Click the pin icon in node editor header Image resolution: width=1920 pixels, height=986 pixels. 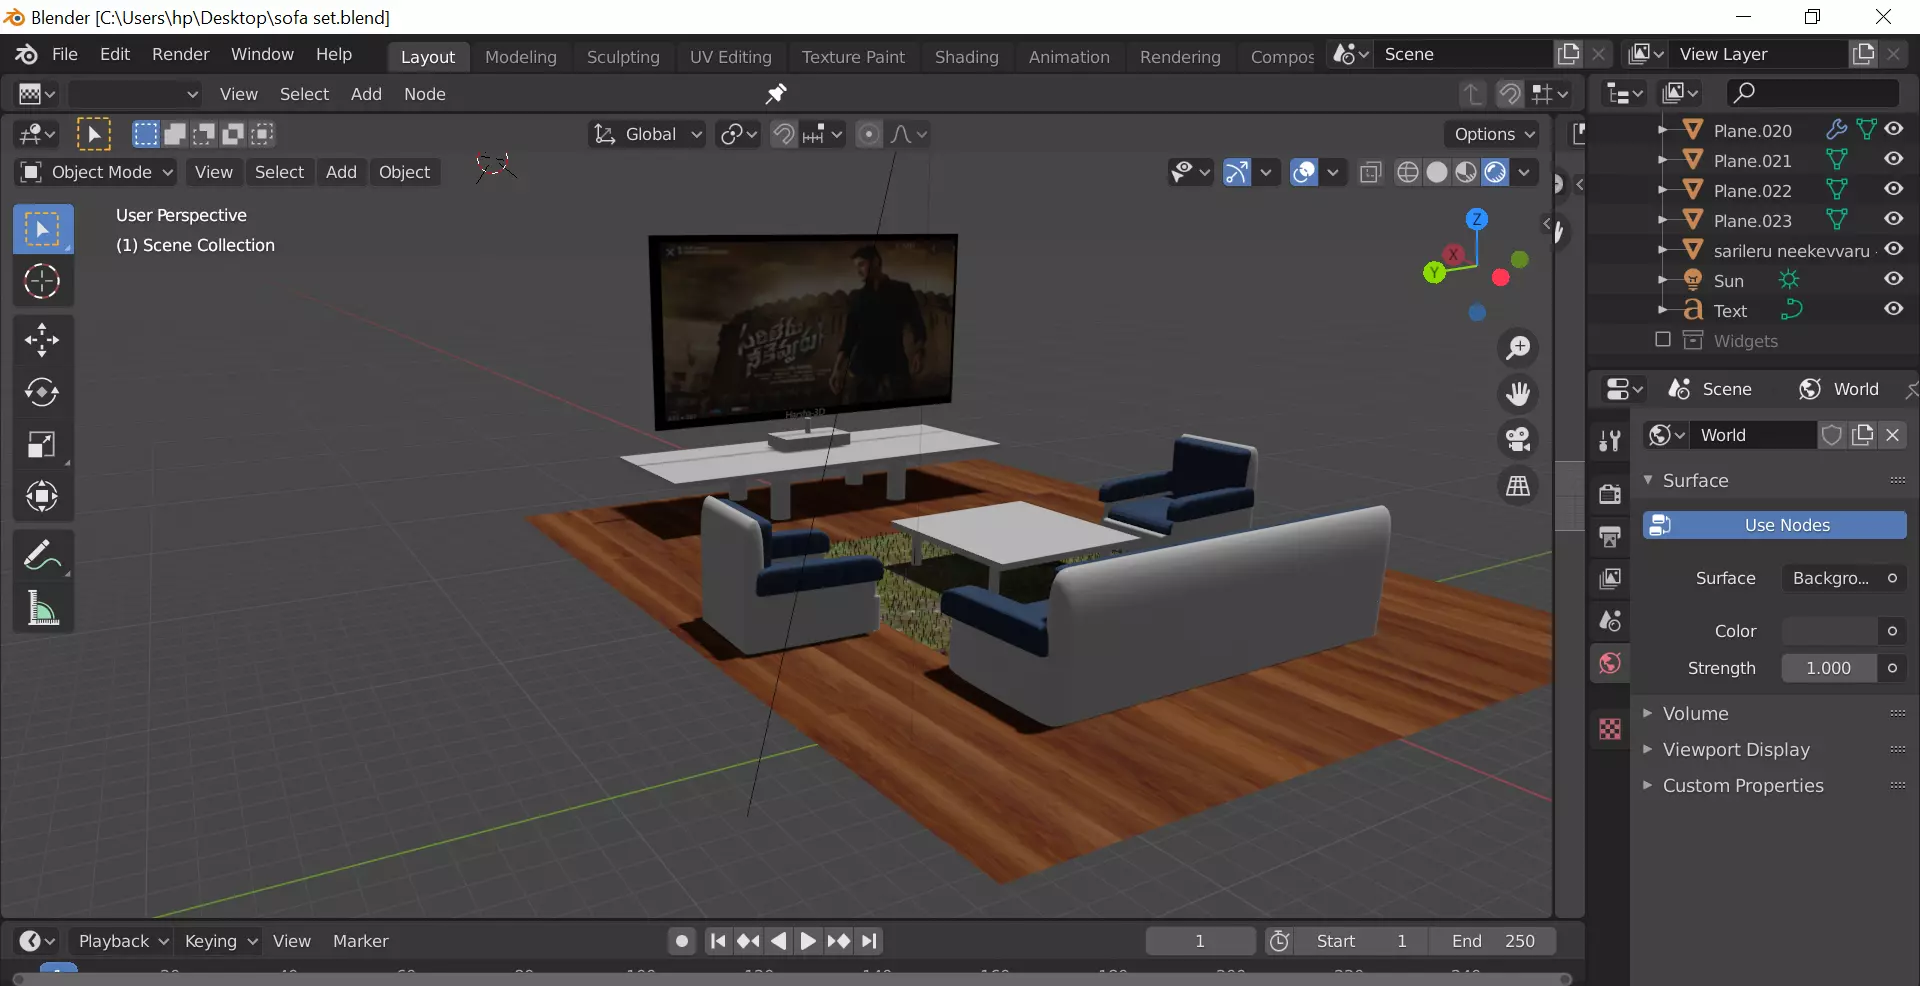click(776, 94)
